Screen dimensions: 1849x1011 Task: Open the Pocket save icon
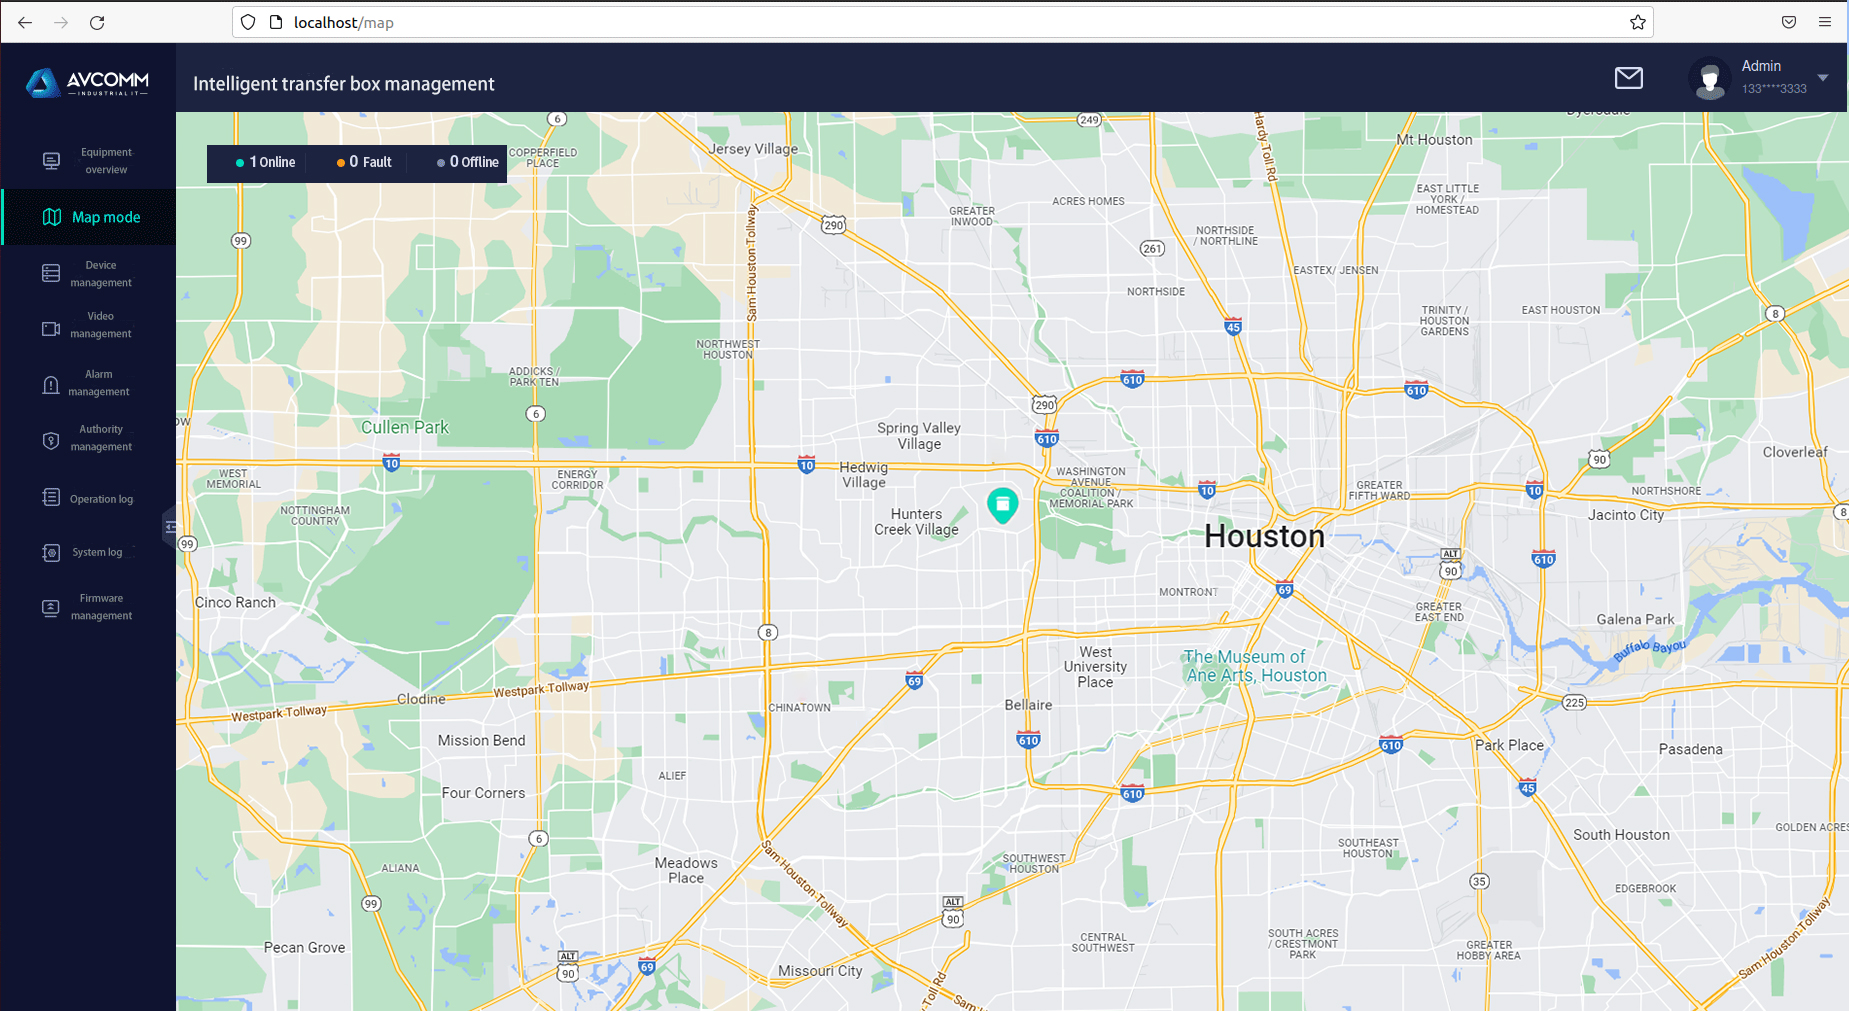click(x=1789, y=22)
